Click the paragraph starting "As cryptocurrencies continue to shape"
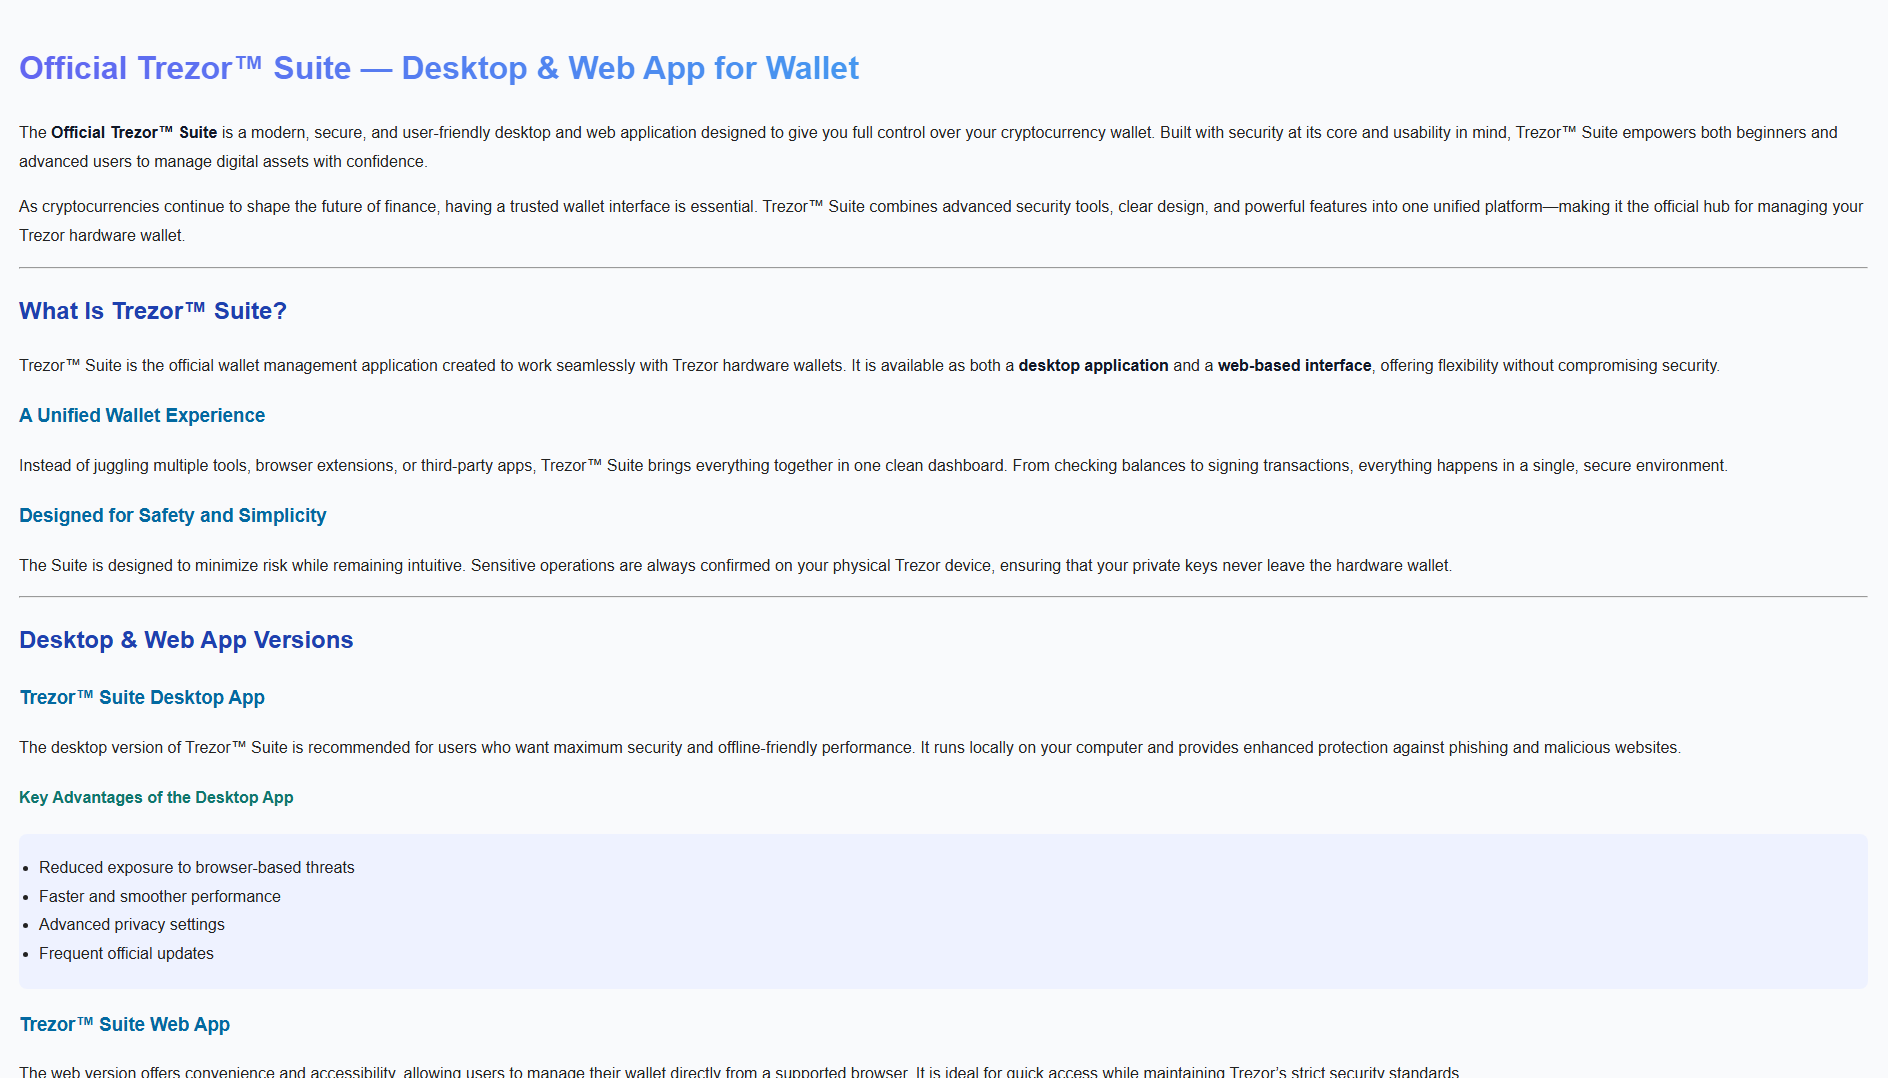The width and height of the screenshot is (1888, 1078). (941, 221)
